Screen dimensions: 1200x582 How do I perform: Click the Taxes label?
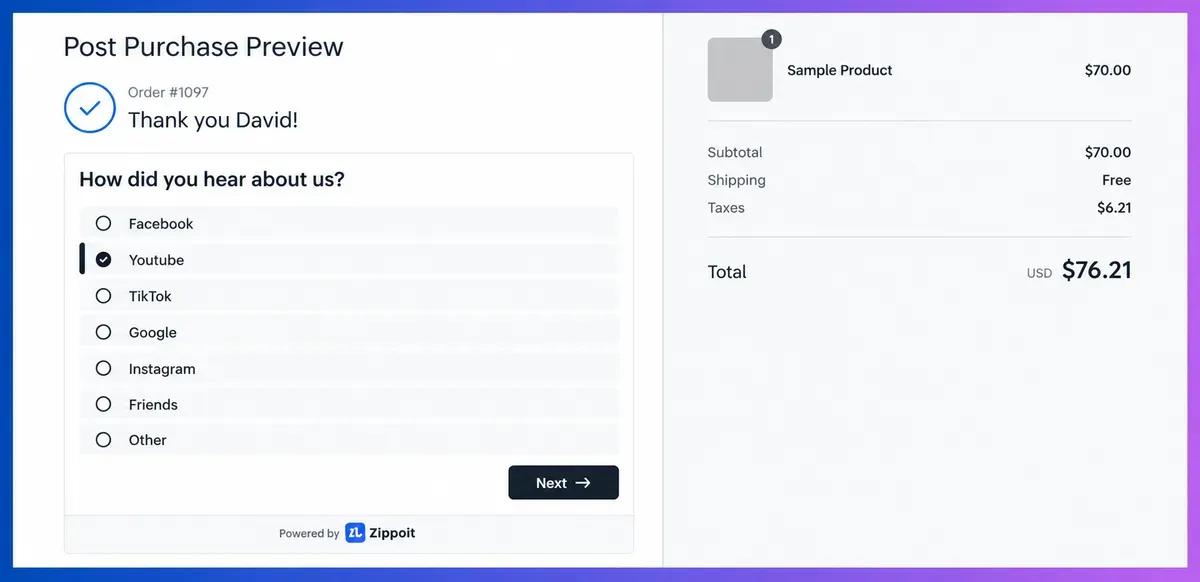[726, 208]
